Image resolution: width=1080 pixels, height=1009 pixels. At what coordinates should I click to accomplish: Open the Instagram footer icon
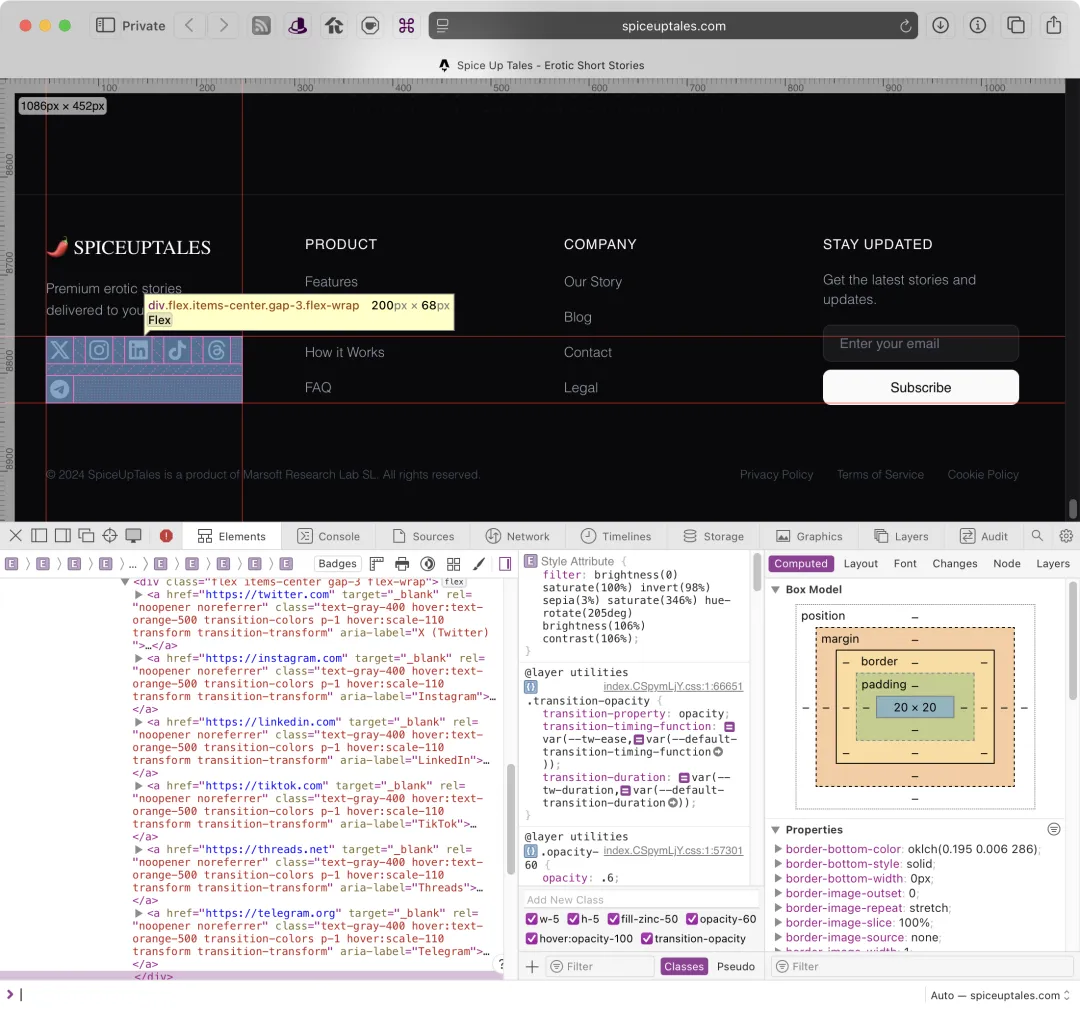pos(98,350)
